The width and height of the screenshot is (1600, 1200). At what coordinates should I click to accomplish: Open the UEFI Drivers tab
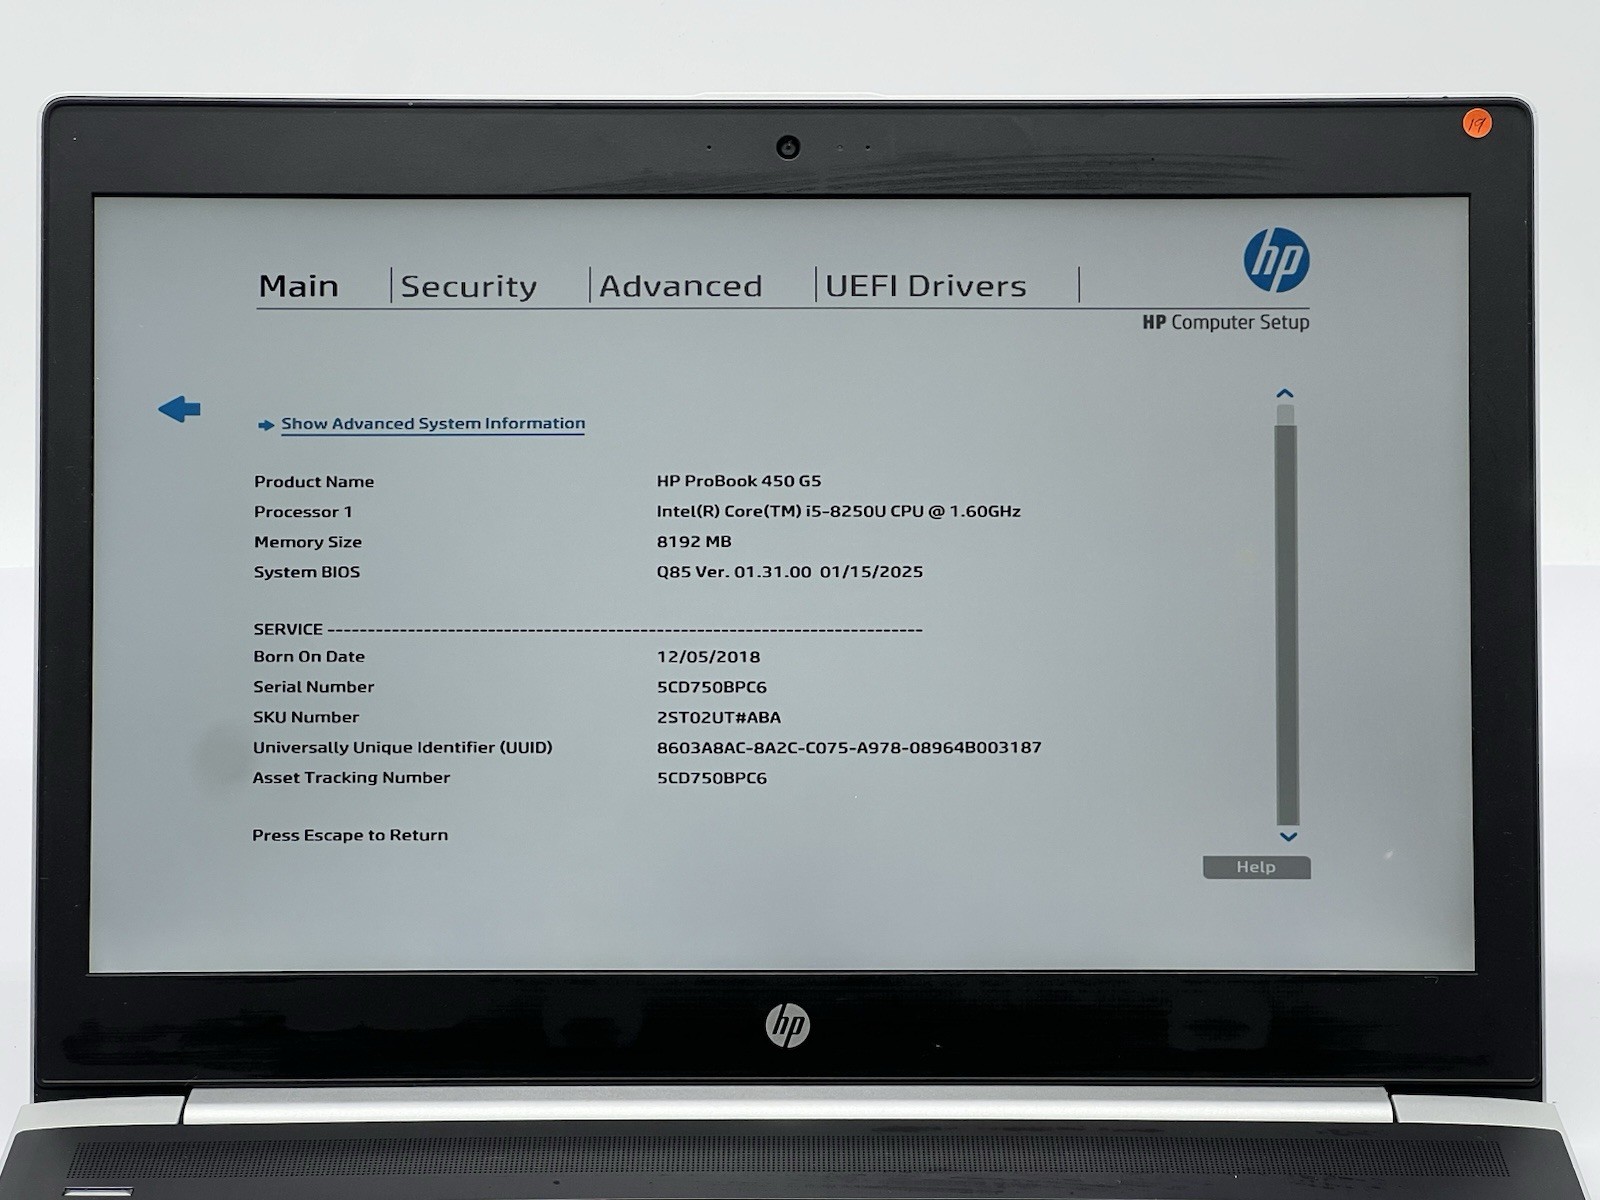(926, 286)
